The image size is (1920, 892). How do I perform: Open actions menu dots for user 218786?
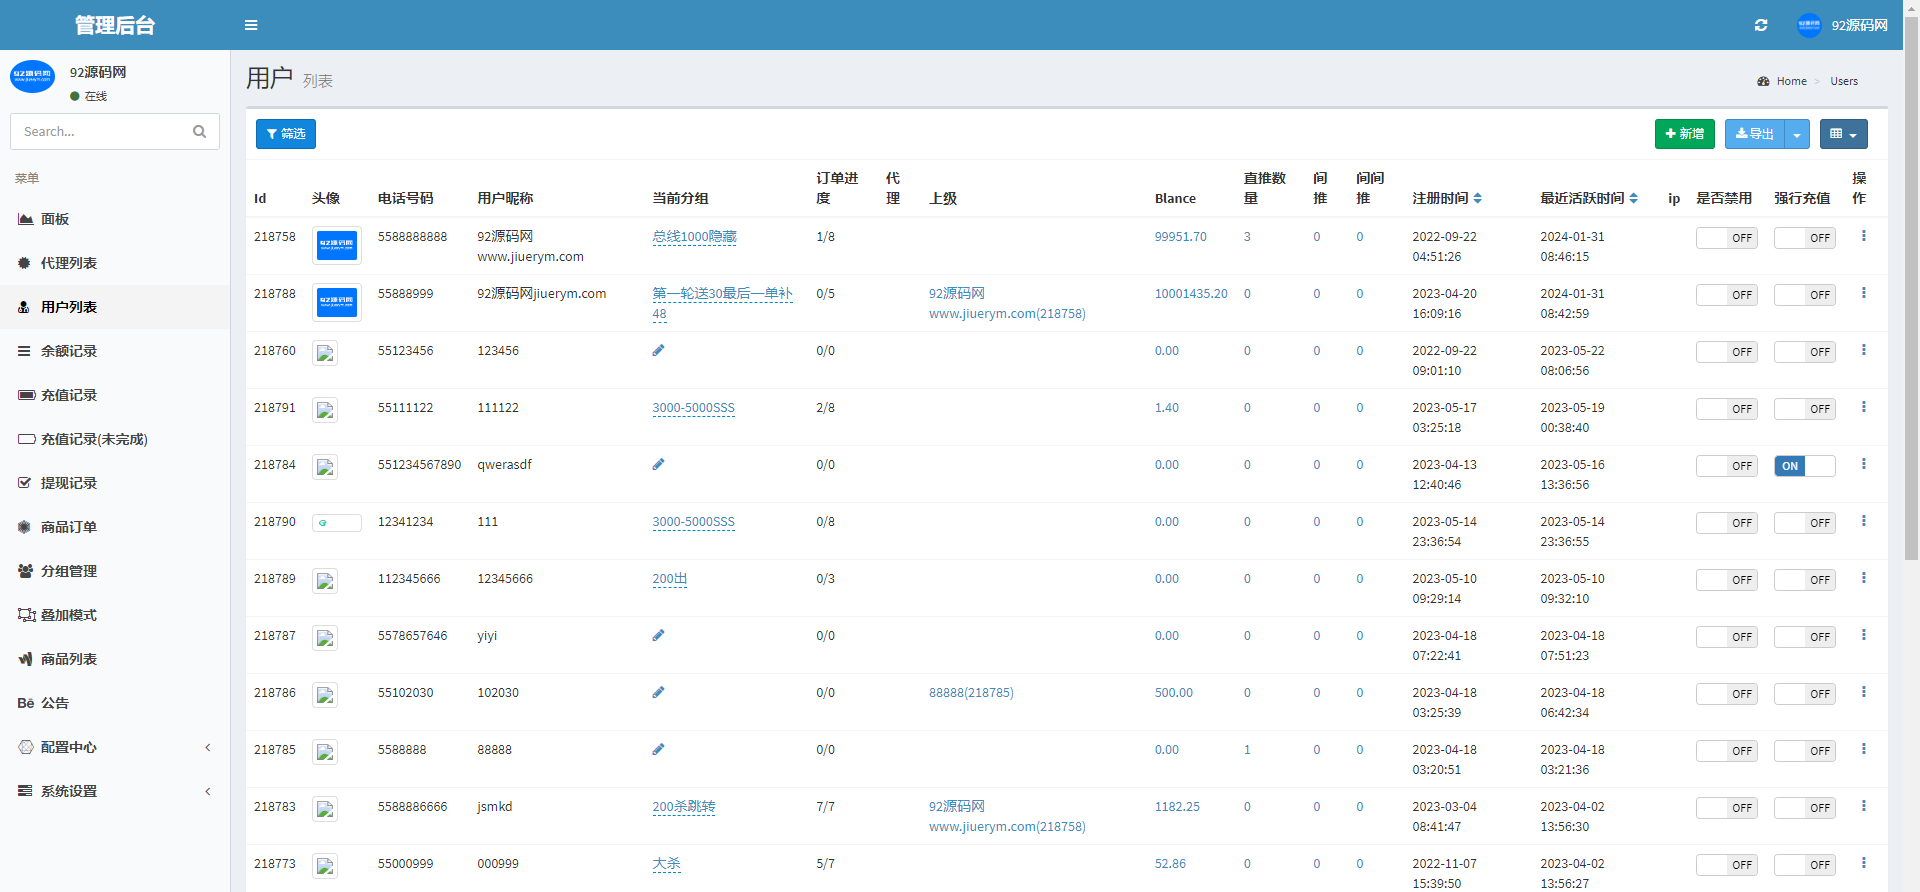click(1863, 692)
